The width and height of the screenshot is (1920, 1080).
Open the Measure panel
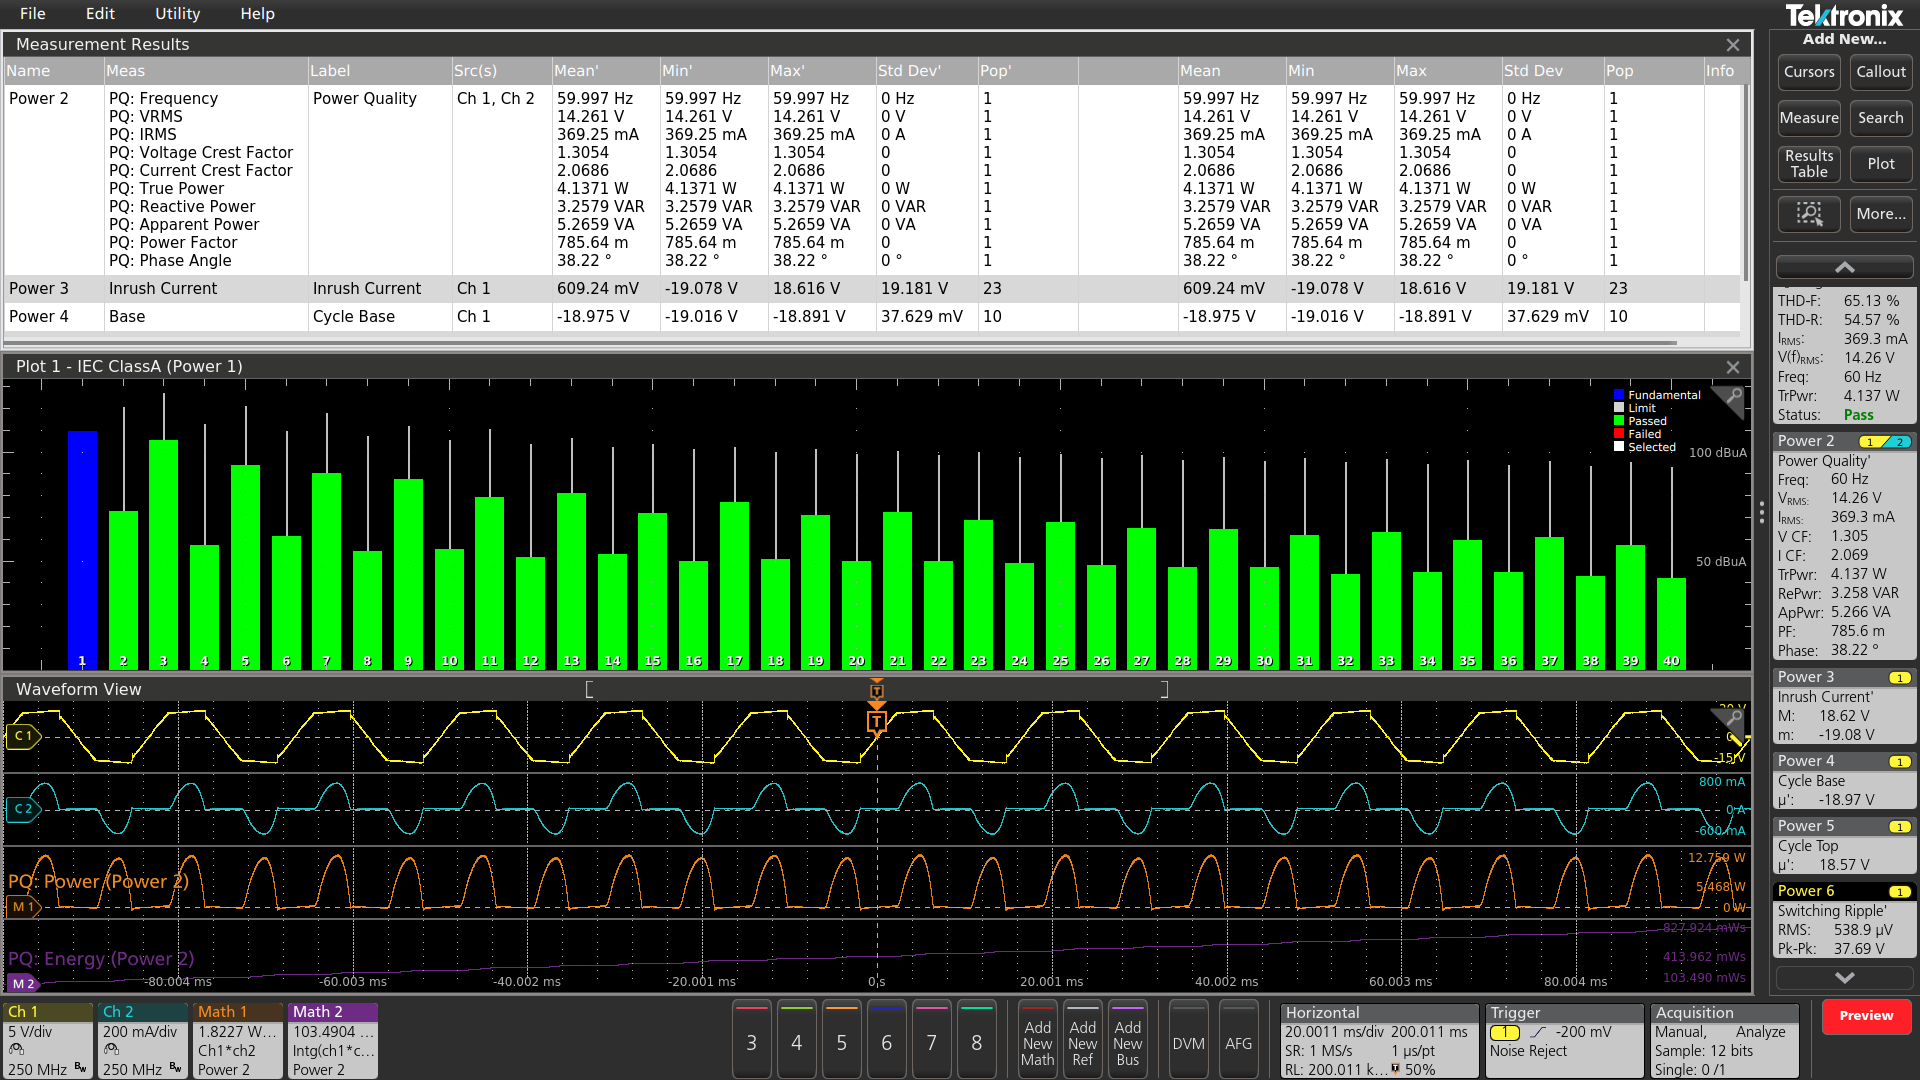click(x=1809, y=118)
